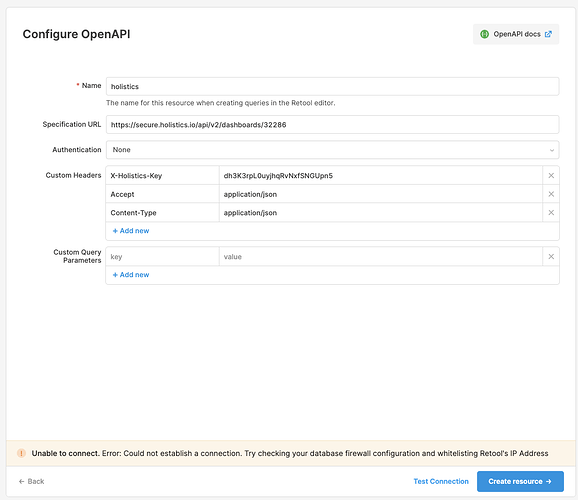Image resolution: width=578 pixels, height=500 pixels.
Task: Edit the X-Holistics-Key header name field
Action: [163, 176]
